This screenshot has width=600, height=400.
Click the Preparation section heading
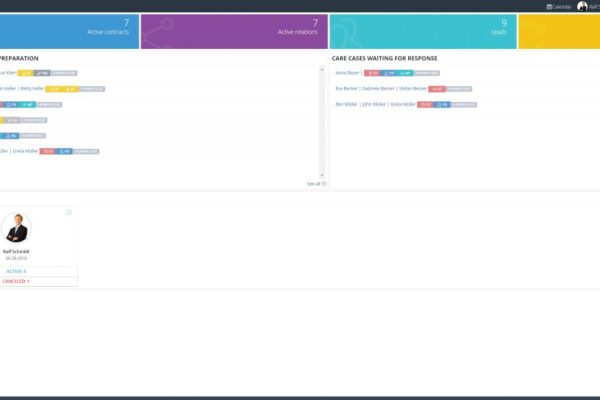19,58
